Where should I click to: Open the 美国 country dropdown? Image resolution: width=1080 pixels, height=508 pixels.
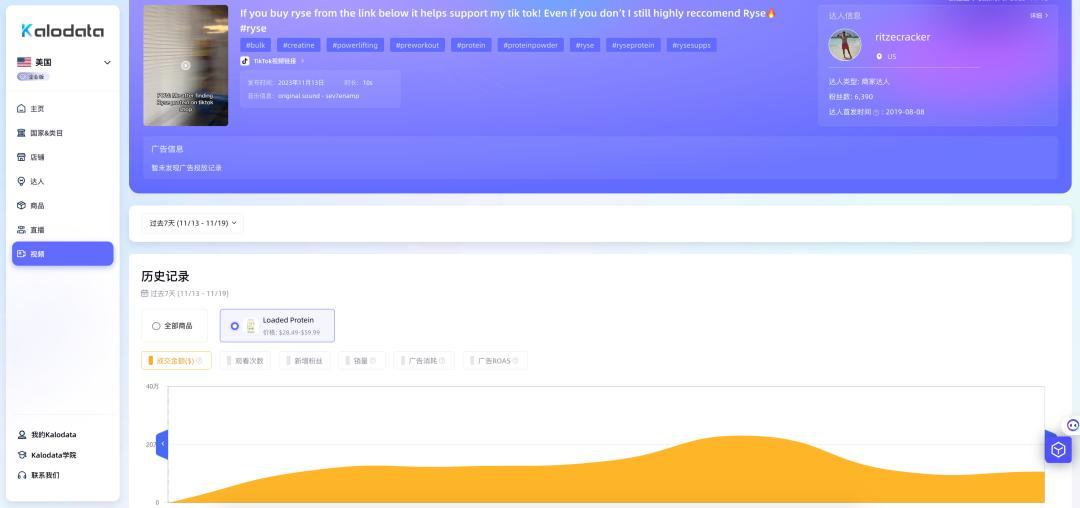click(63, 62)
